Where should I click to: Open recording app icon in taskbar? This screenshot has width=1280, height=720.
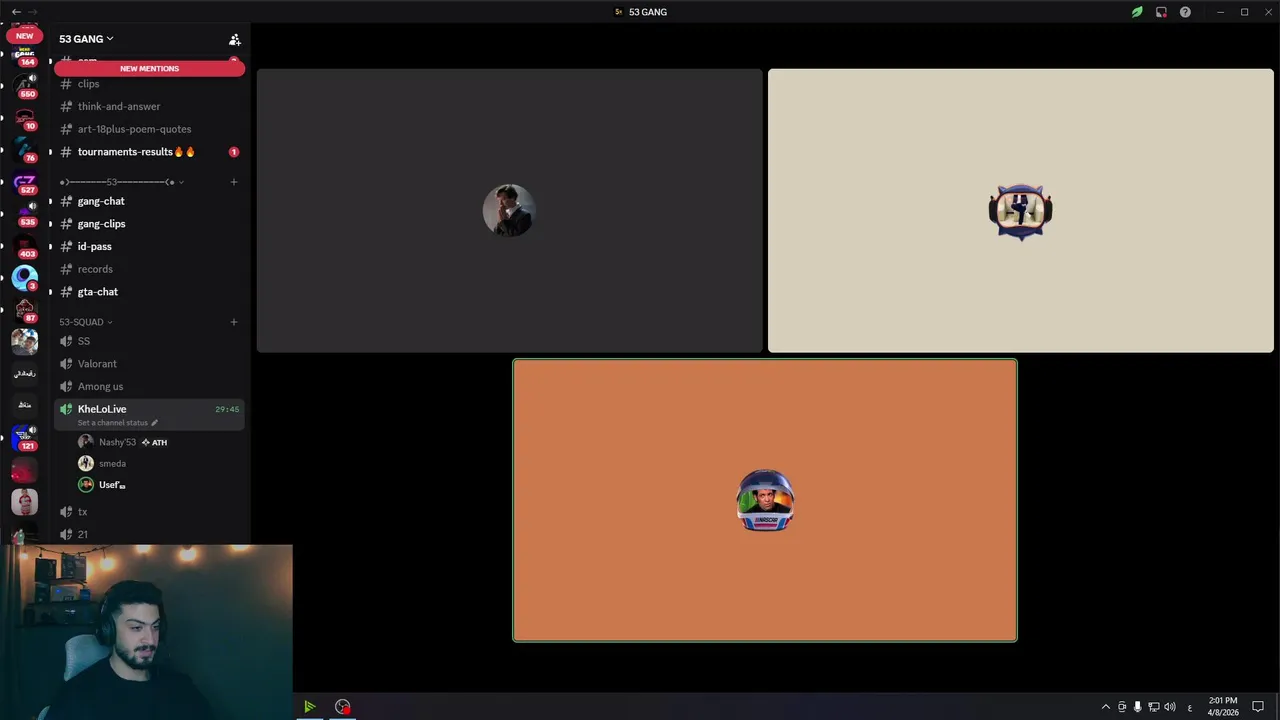(343, 707)
